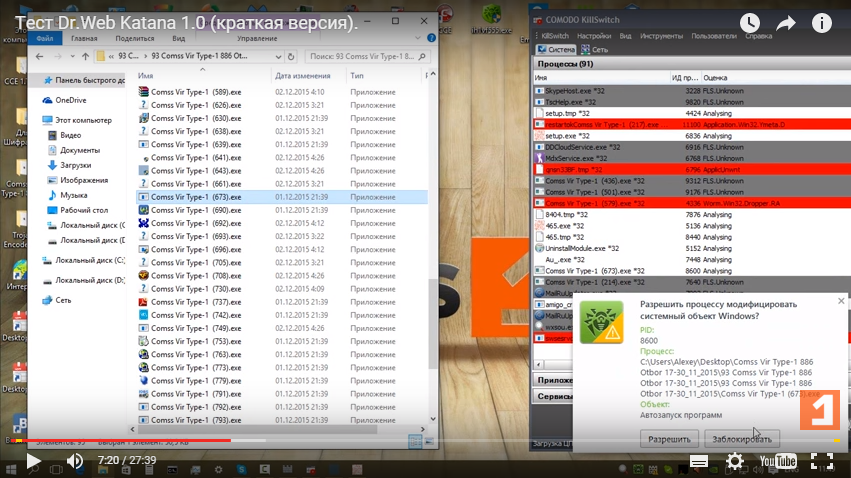The width and height of the screenshot is (851, 478).
Task: Select file Comss Vir Type-1 (589).exe
Action: click(x=196, y=92)
